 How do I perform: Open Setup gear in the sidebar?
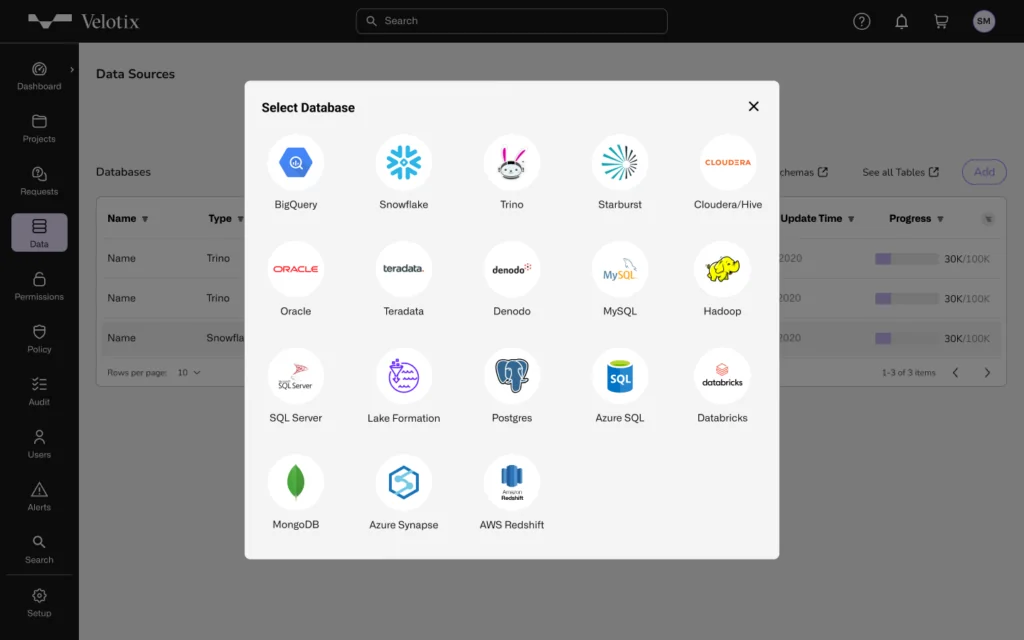point(39,603)
